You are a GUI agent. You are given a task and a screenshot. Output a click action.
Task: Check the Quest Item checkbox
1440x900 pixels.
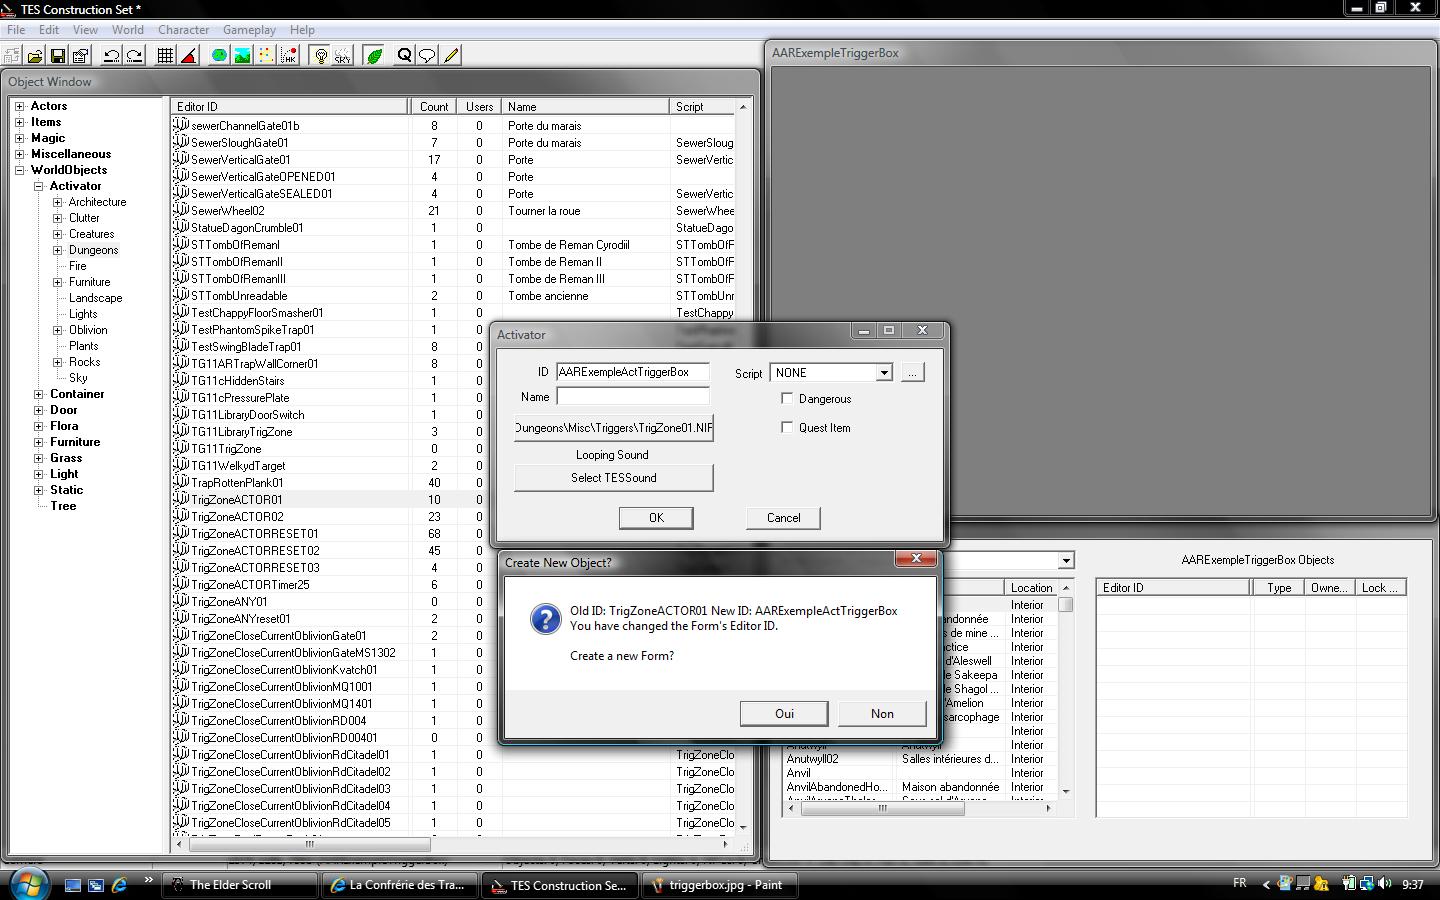(x=787, y=427)
